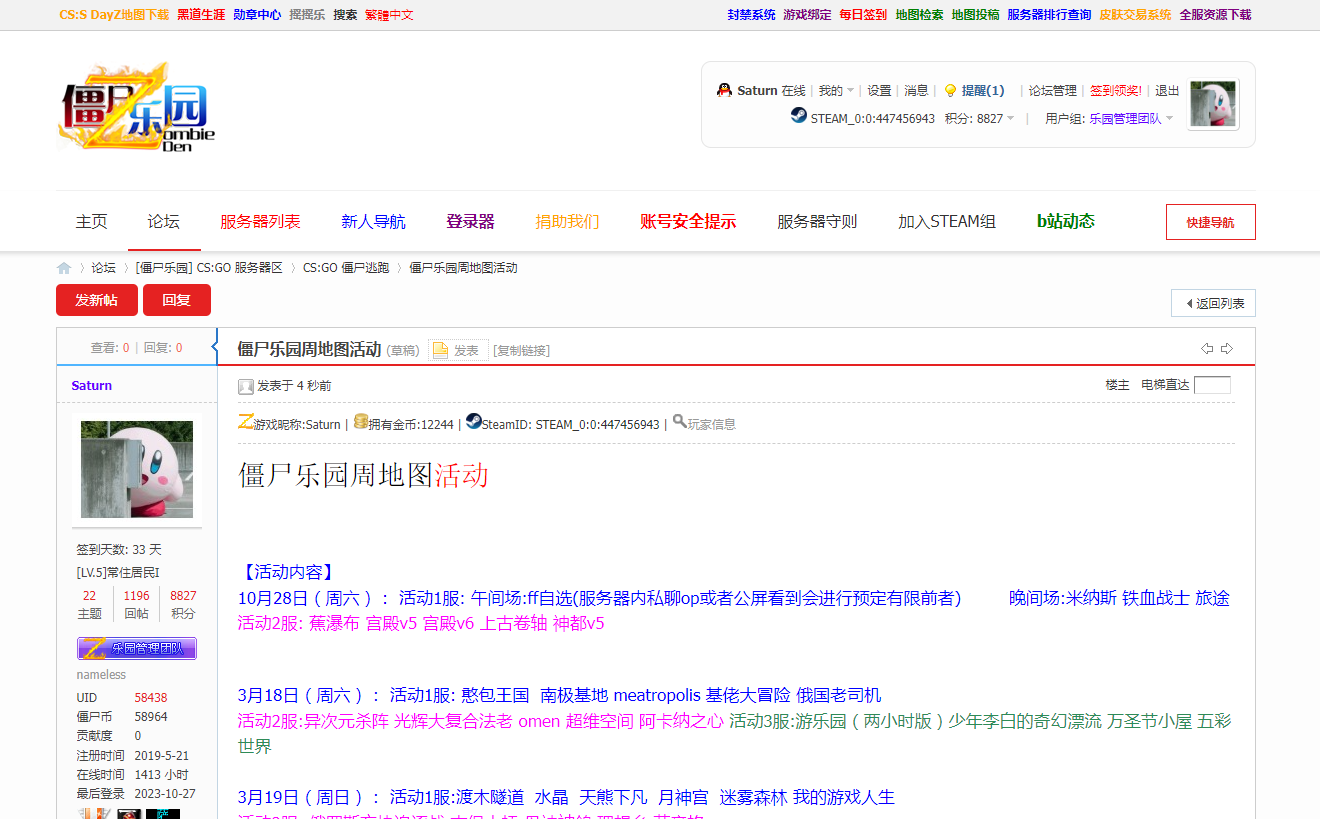1320x819 pixels.
Task: Click the Steam icon before SteamID in post
Action: 473,422
